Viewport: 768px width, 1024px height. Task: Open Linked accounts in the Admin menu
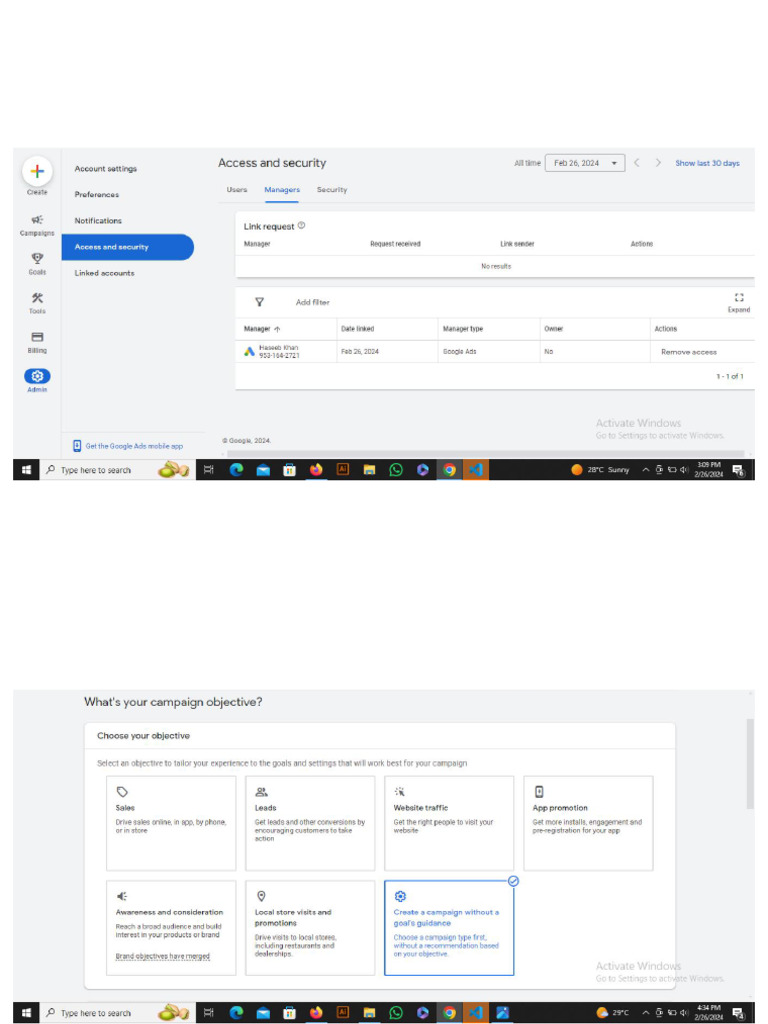(x=104, y=273)
